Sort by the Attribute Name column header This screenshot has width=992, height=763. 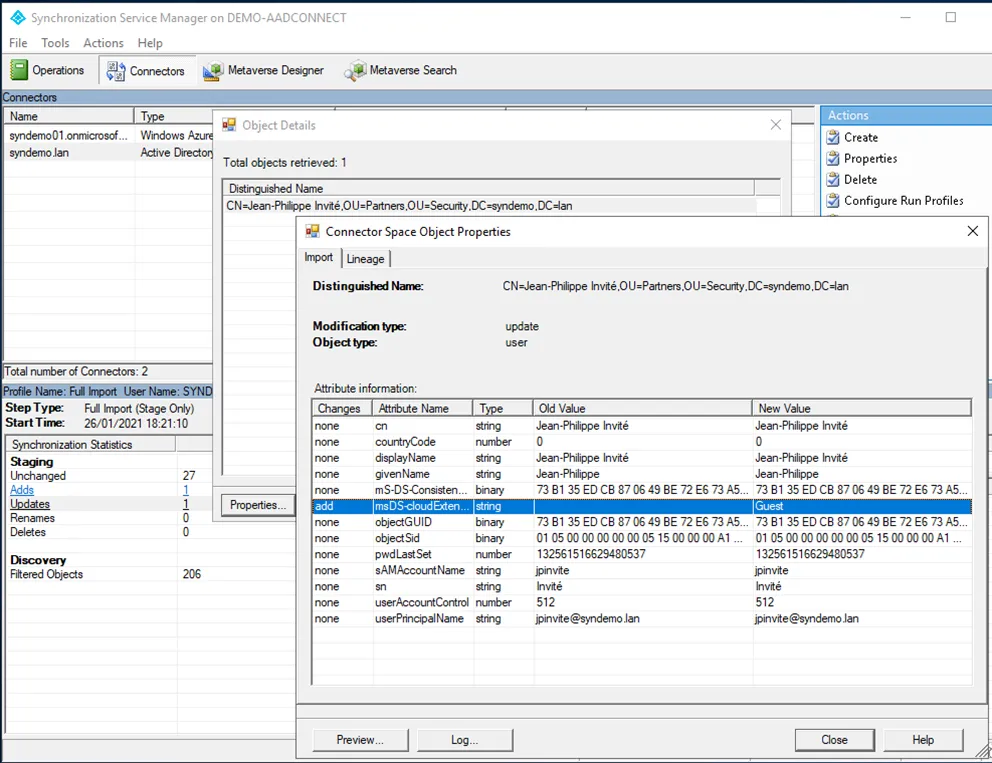click(x=420, y=408)
